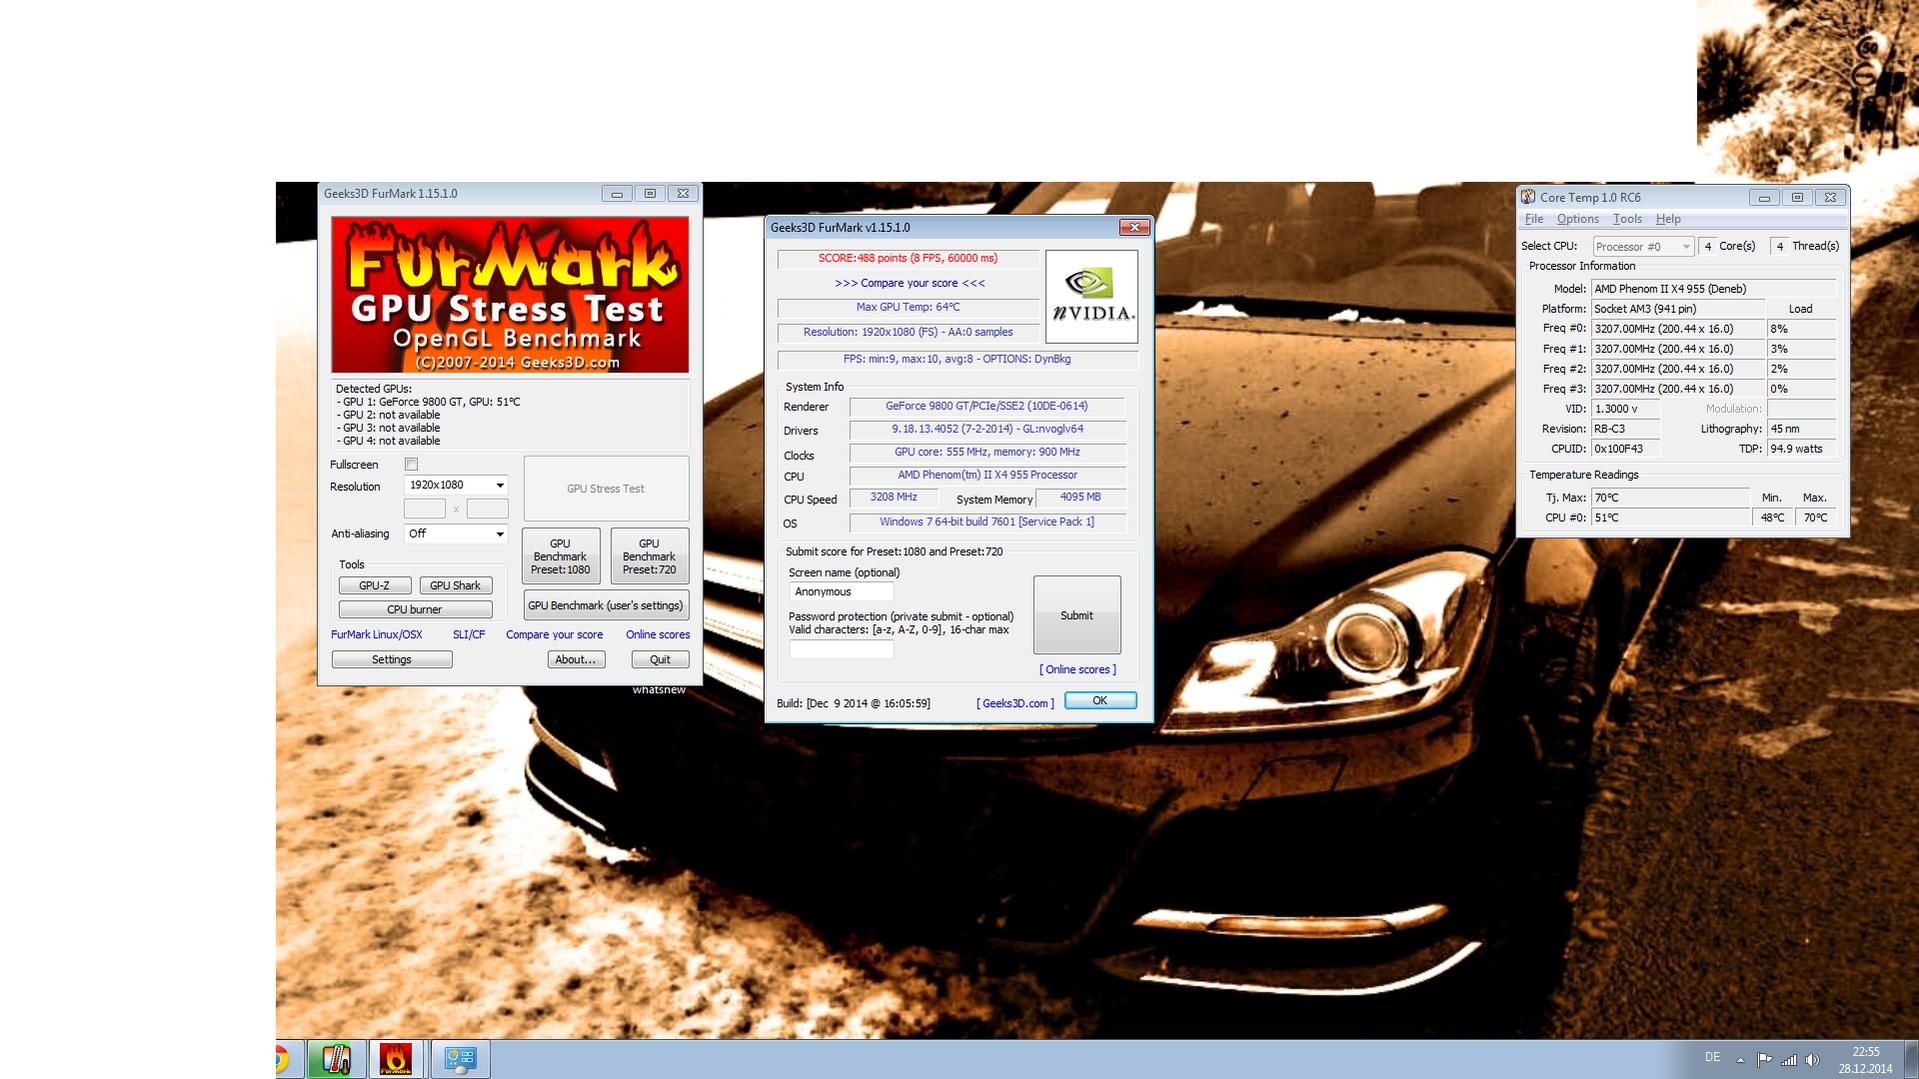Image resolution: width=1919 pixels, height=1079 pixels.
Task: Minimize the FurMark main window
Action: tap(617, 194)
